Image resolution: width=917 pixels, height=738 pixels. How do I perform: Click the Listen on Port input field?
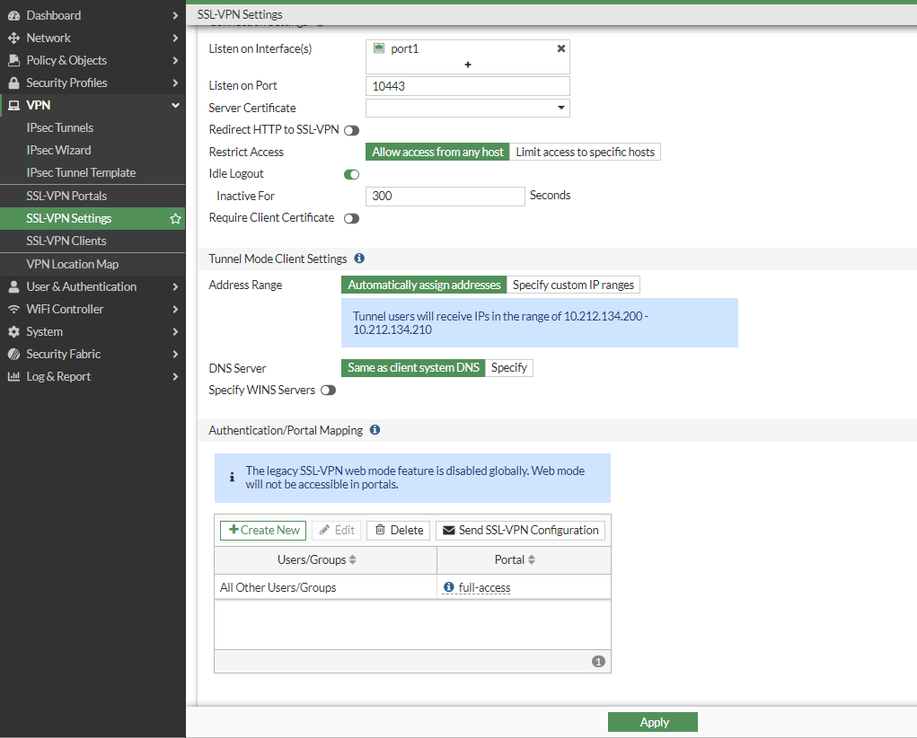(x=467, y=86)
